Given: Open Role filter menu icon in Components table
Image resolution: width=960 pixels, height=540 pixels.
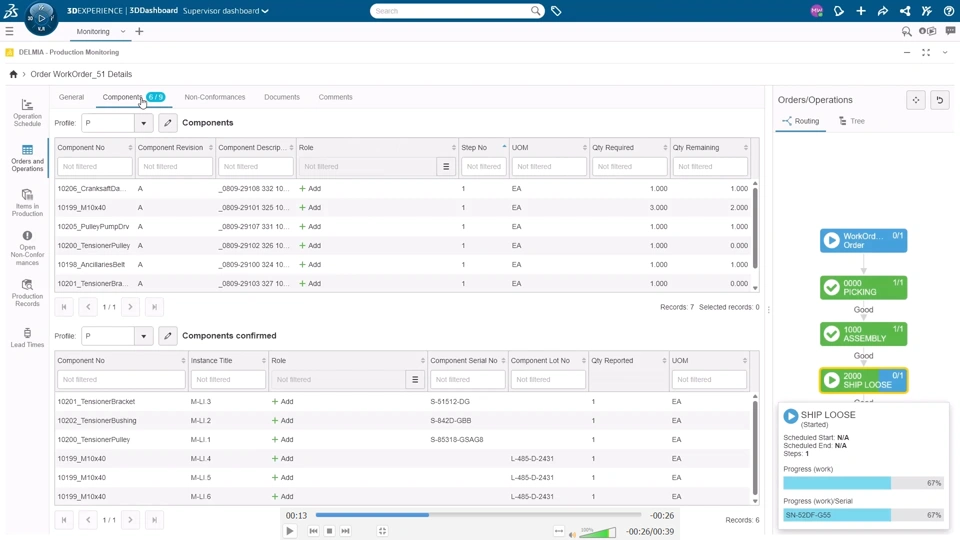Looking at the screenshot, I should 446,167.
